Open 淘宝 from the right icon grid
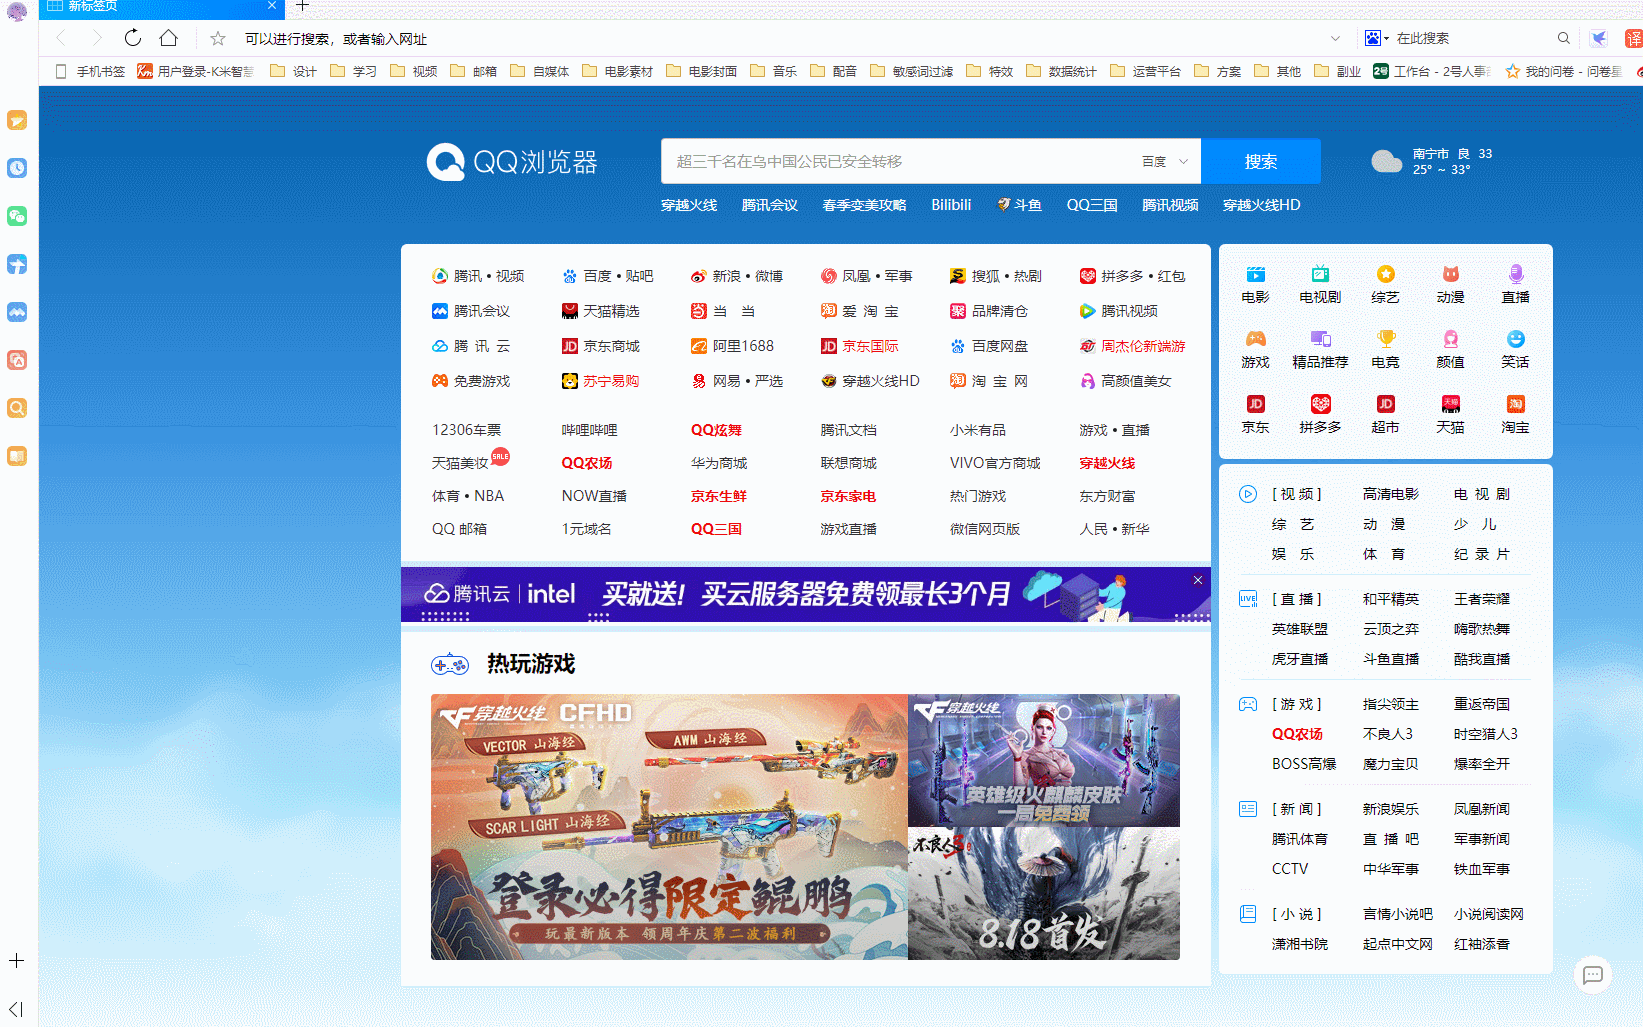The image size is (1643, 1027). [x=1515, y=415]
